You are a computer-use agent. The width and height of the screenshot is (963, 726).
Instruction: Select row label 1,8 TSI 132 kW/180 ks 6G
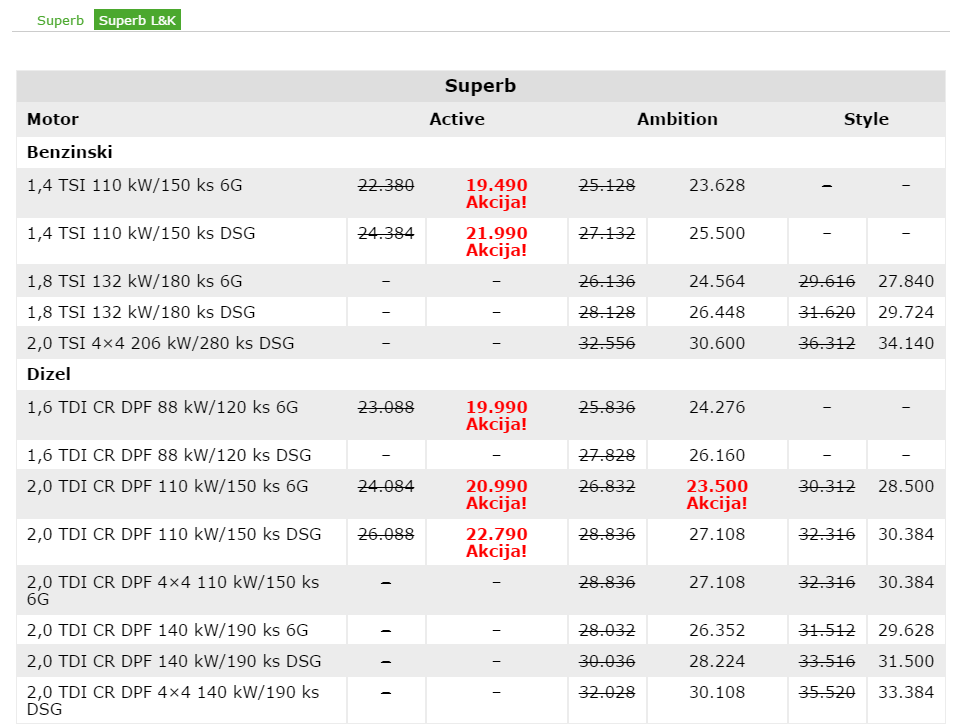[135, 281]
